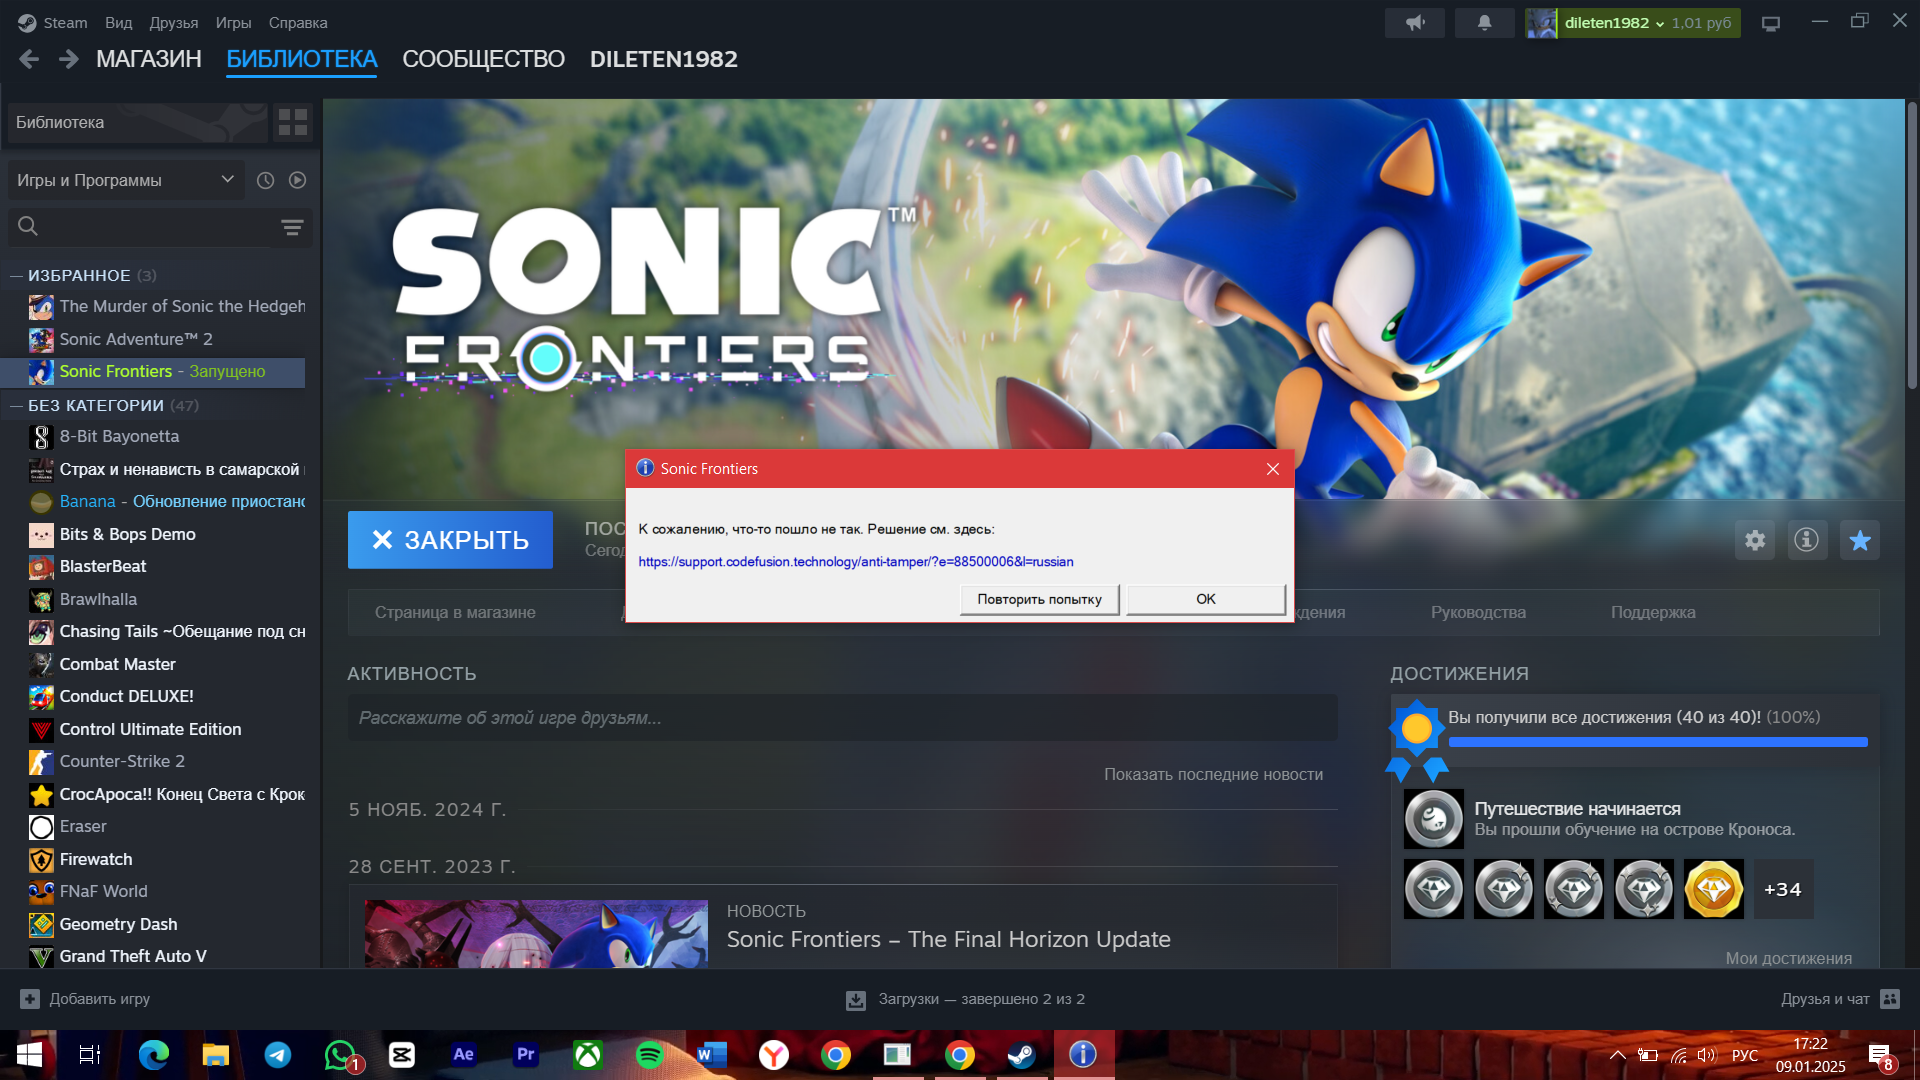Toggle ready-to-play filter icon
This screenshot has width=1920, height=1080.
(x=298, y=181)
